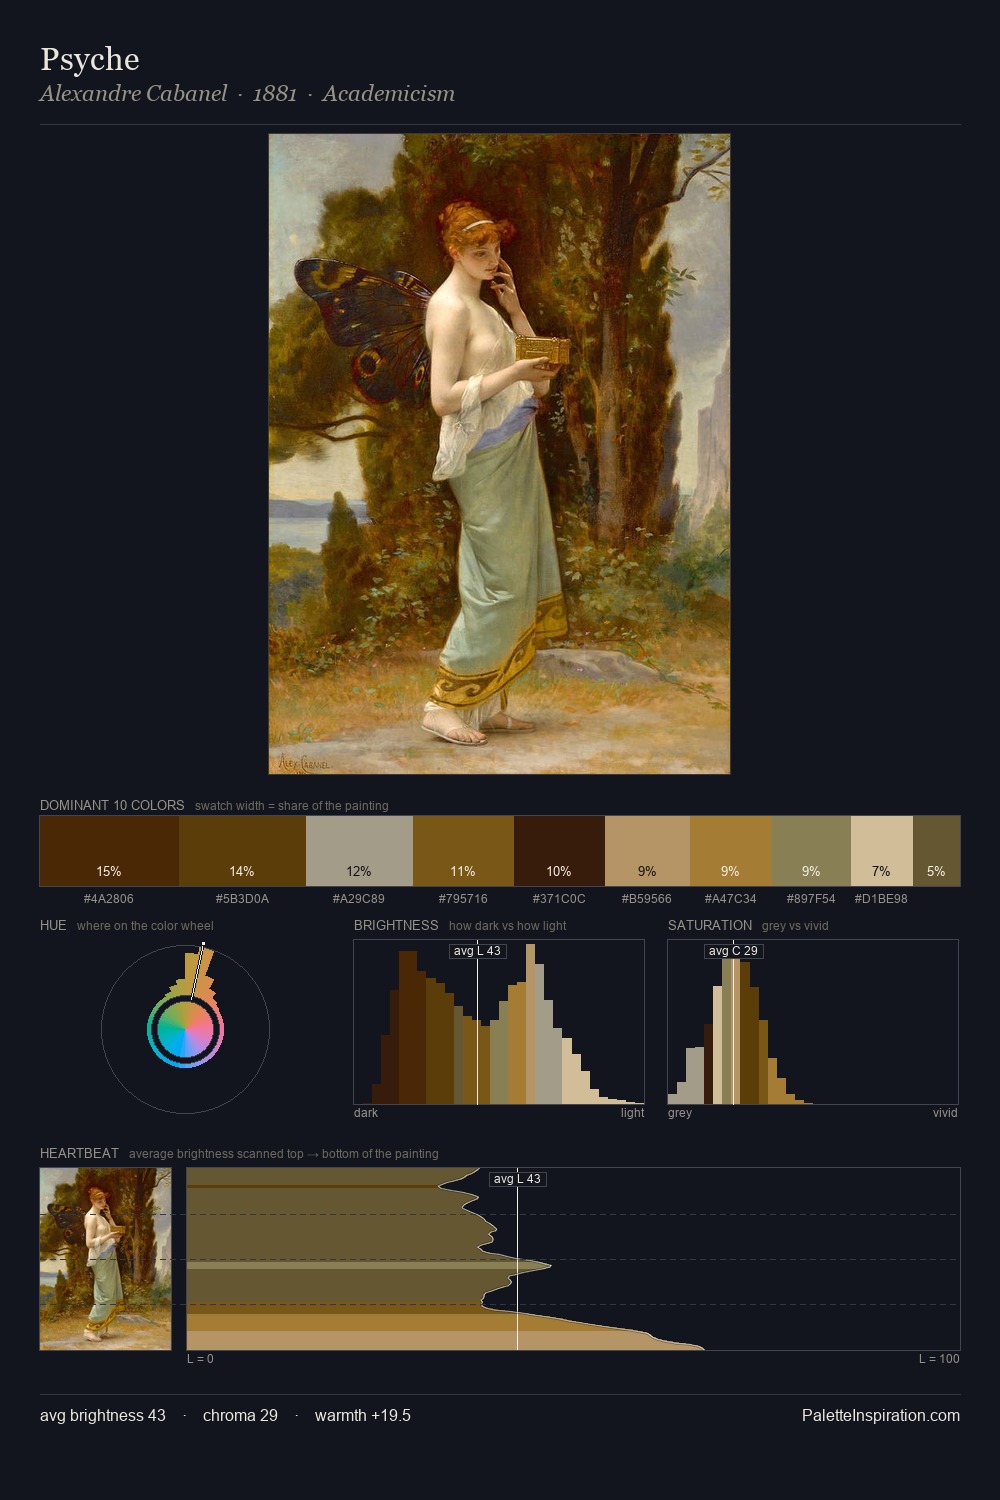The image size is (1000, 1500).
Task: Click the #371C0C hex label
Action: 559,899
